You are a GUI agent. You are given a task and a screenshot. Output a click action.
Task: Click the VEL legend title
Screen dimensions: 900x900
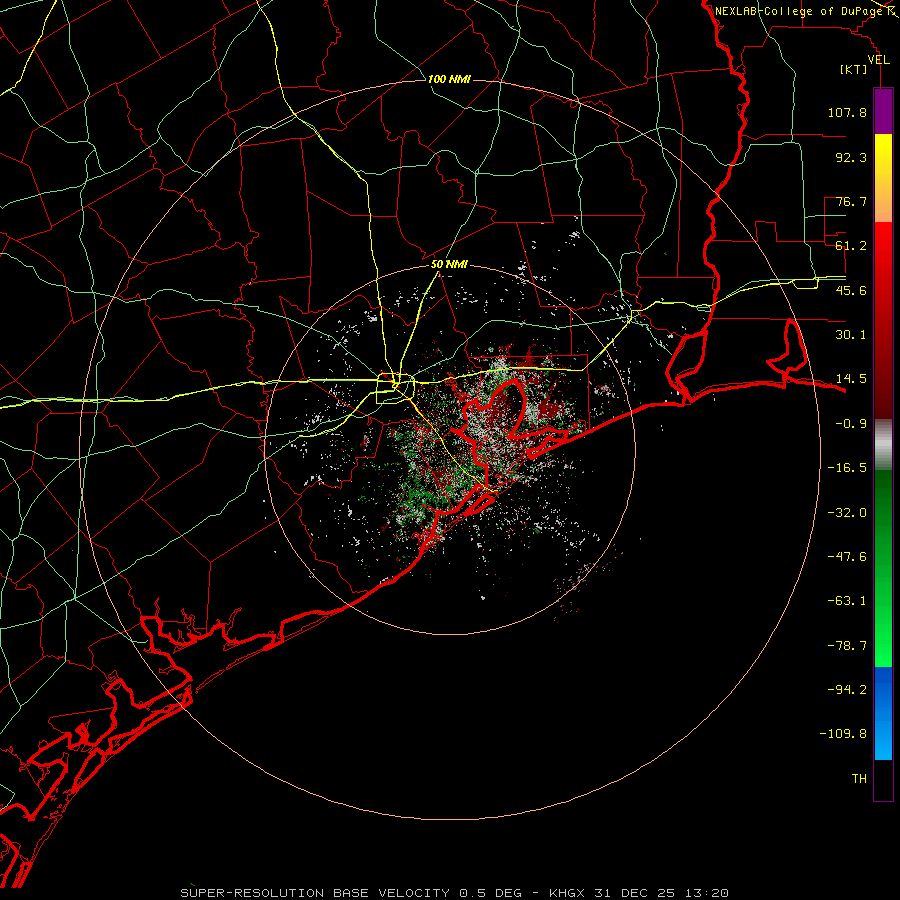[878, 59]
